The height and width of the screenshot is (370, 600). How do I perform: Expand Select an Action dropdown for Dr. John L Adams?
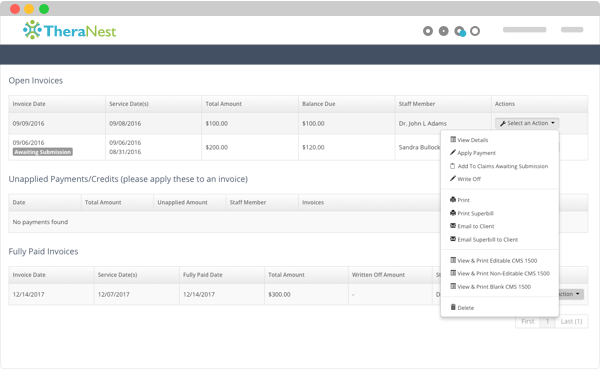tap(527, 123)
